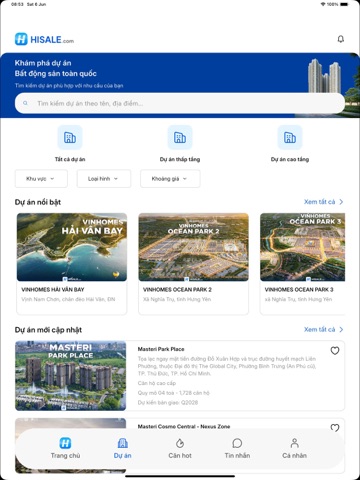Go to the Trang chủ tab
360x480 pixels.
click(x=65, y=448)
